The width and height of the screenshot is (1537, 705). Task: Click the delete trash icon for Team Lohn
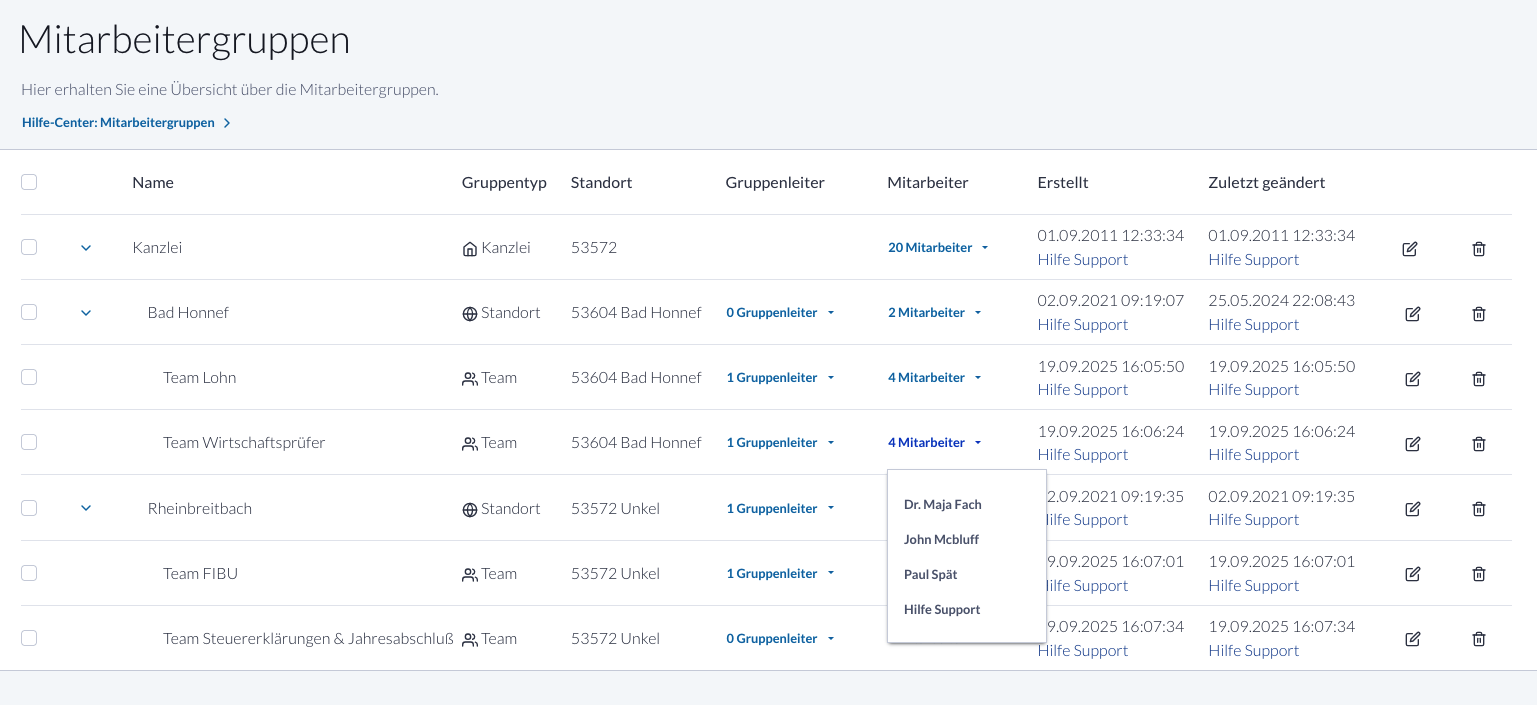point(1479,378)
